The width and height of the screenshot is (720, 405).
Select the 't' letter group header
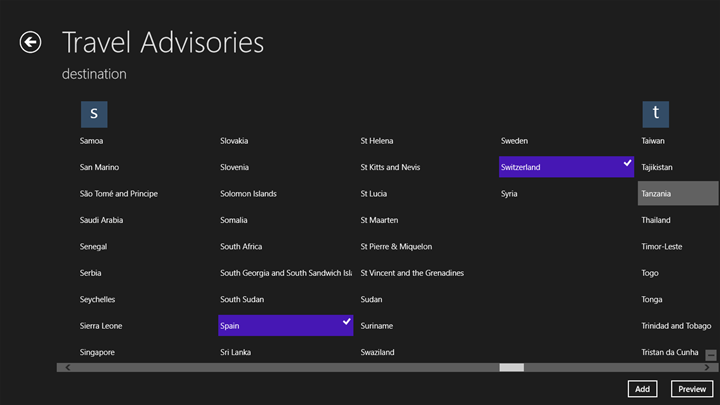(655, 113)
